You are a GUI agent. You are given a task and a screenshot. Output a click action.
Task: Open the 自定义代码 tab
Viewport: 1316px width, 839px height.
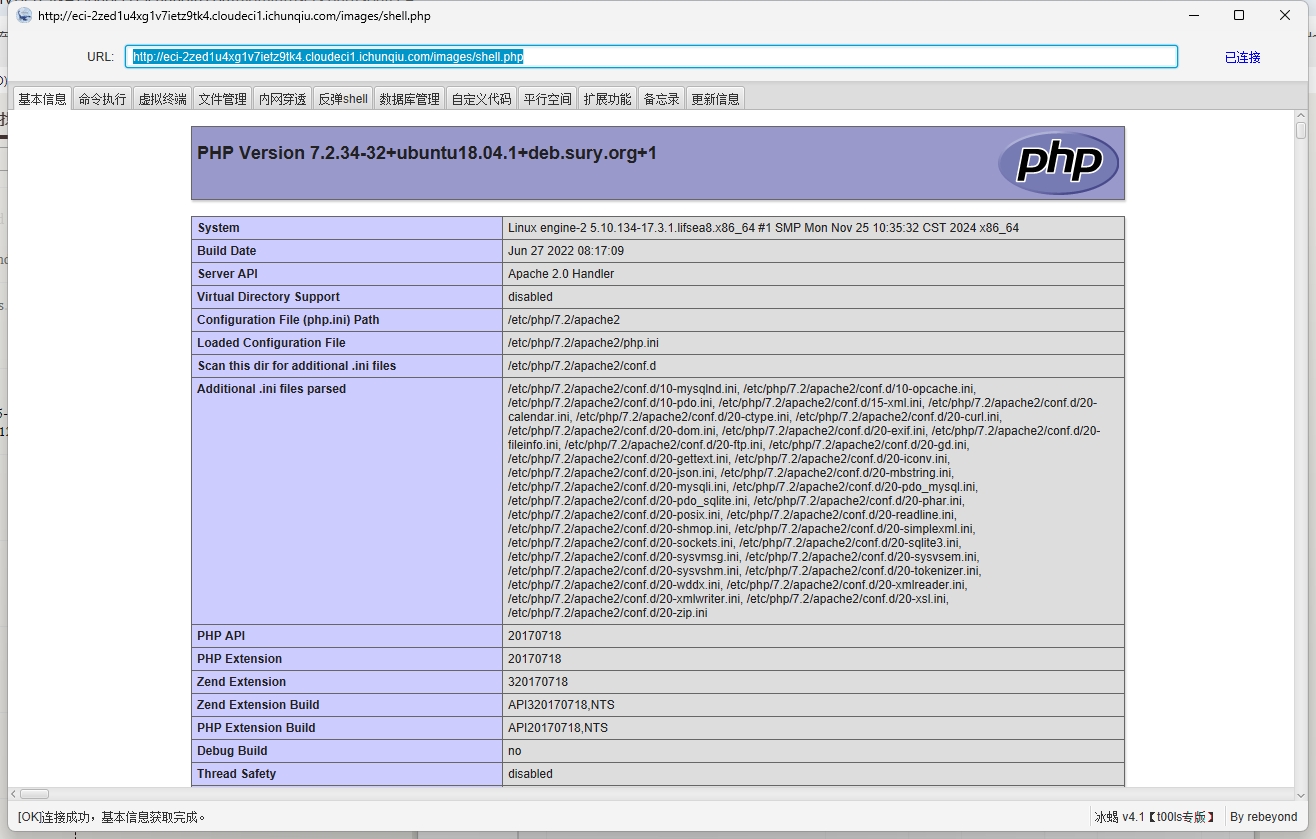pos(481,99)
